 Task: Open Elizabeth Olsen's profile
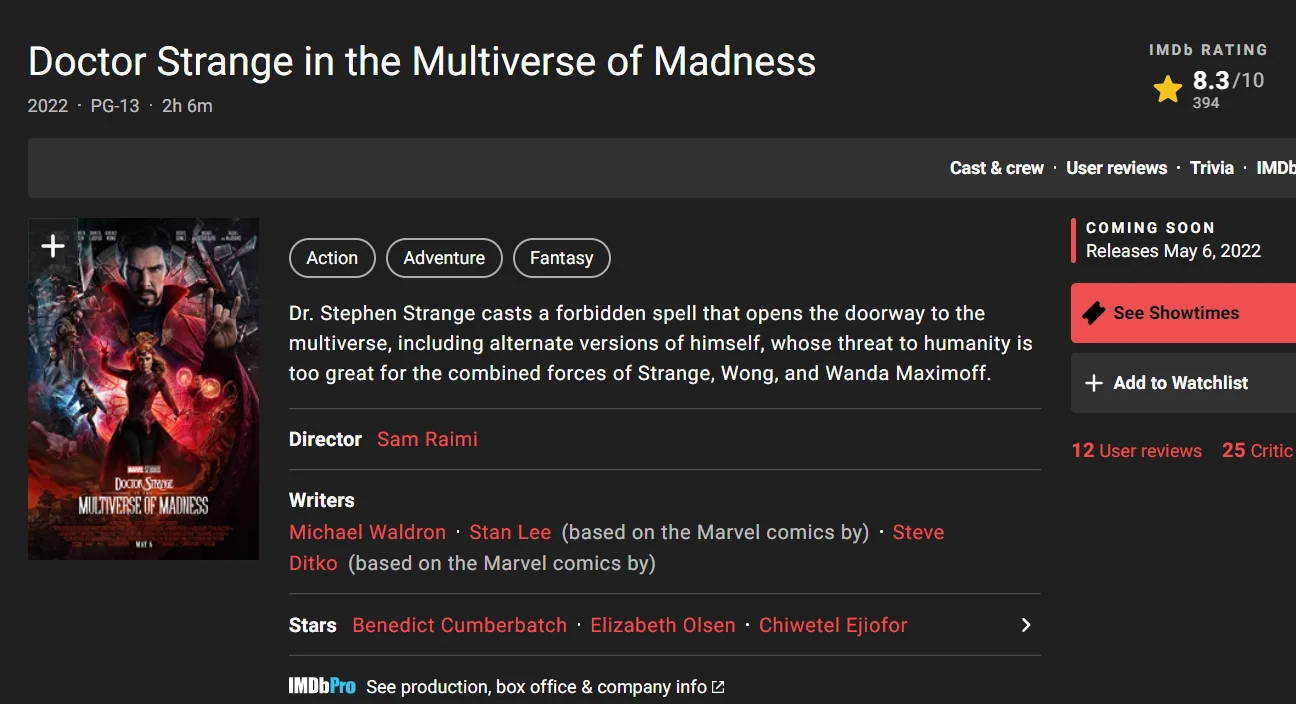pyautogui.click(x=662, y=625)
